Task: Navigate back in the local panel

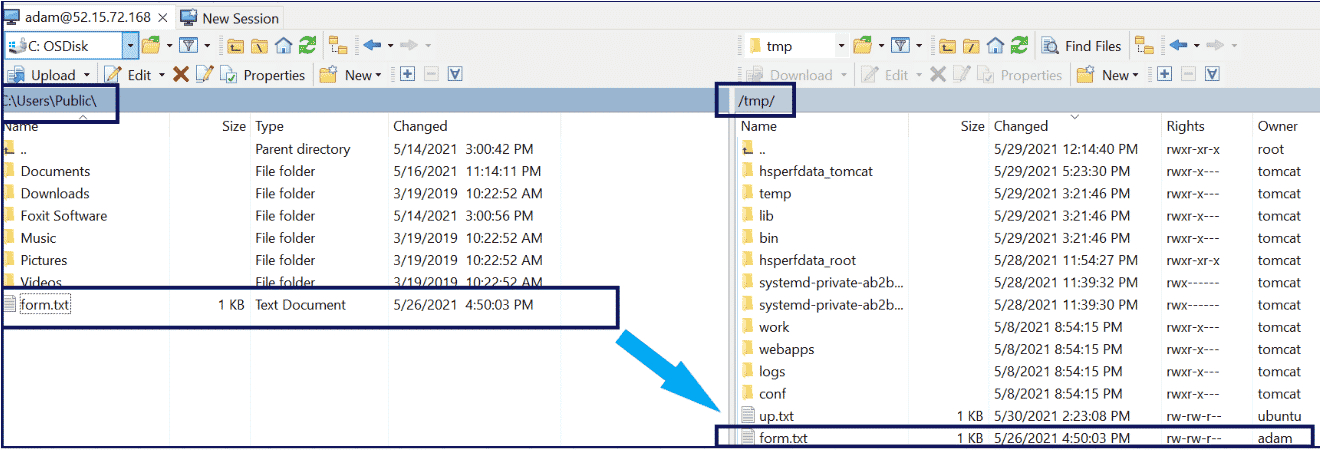Action: point(372,46)
